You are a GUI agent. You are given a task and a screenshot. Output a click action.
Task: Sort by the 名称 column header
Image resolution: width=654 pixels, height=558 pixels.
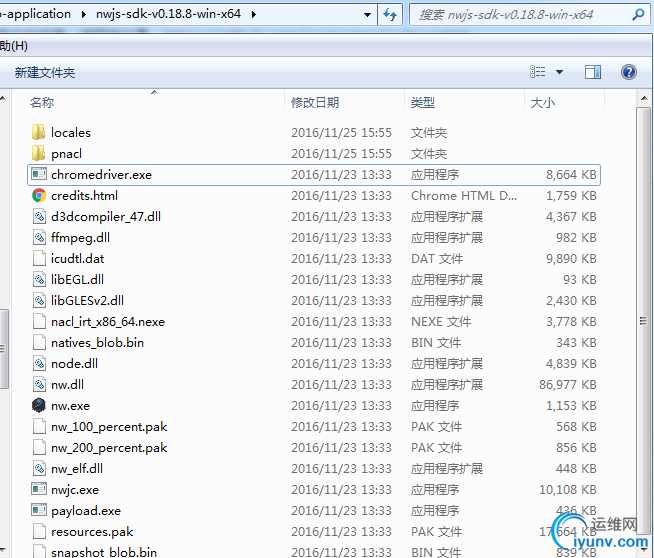[x=42, y=102]
